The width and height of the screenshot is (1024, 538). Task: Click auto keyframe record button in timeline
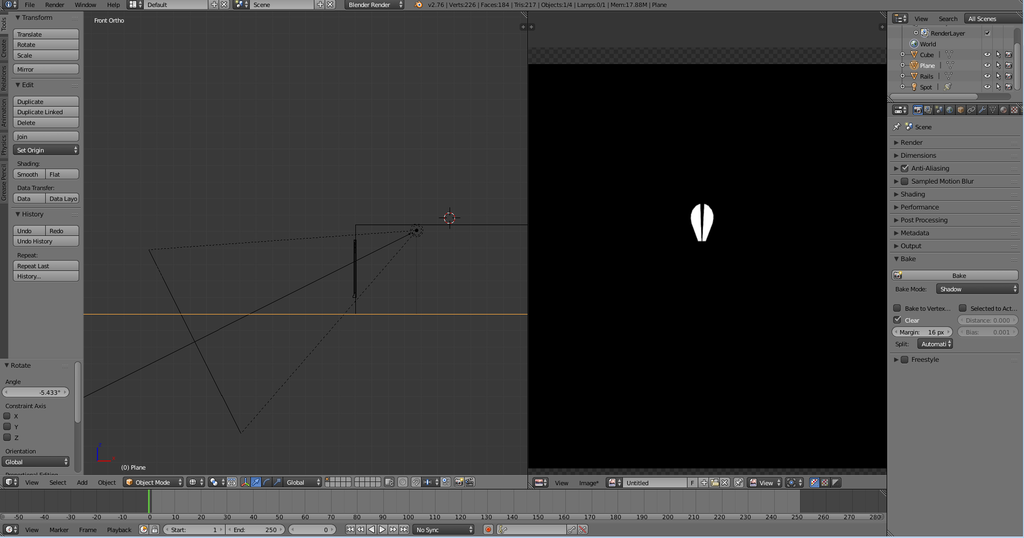coord(488,530)
